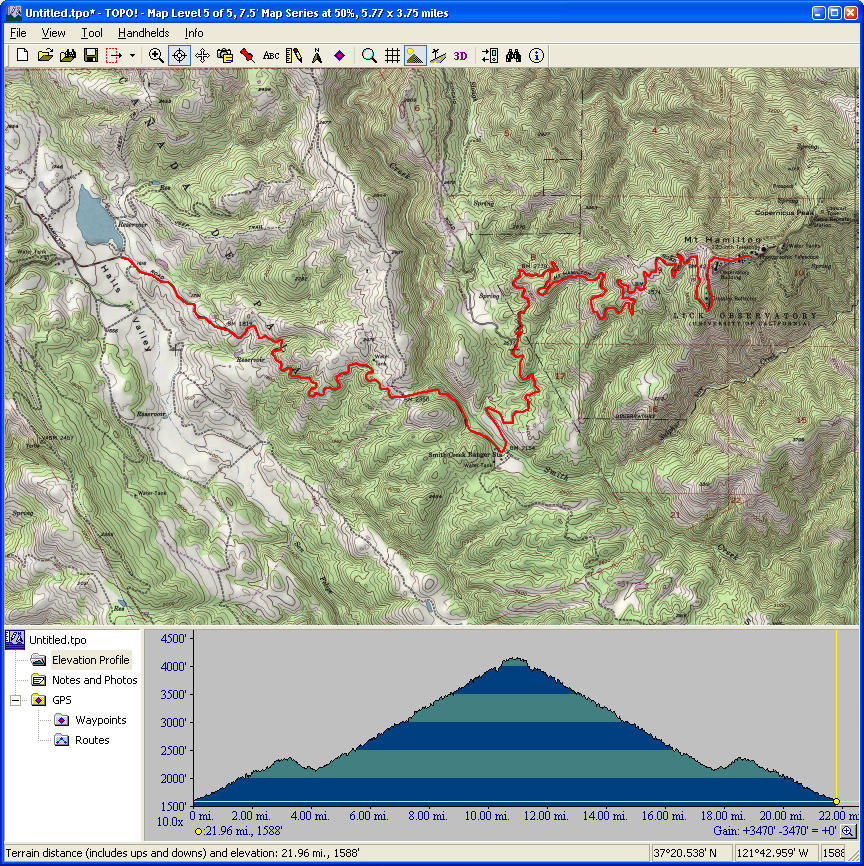Click the Info circle icon in toolbar
864x866 pixels.
[537, 56]
